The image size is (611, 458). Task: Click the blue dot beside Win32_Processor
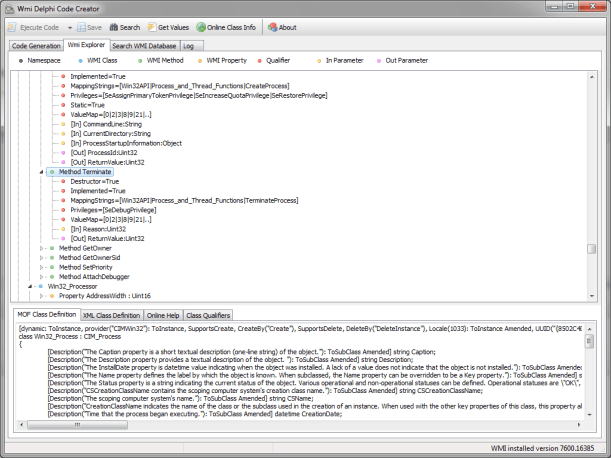coord(40,286)
